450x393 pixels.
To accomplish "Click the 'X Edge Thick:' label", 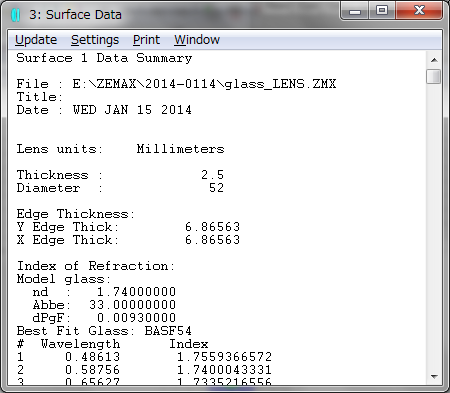I will pos(68,240).
